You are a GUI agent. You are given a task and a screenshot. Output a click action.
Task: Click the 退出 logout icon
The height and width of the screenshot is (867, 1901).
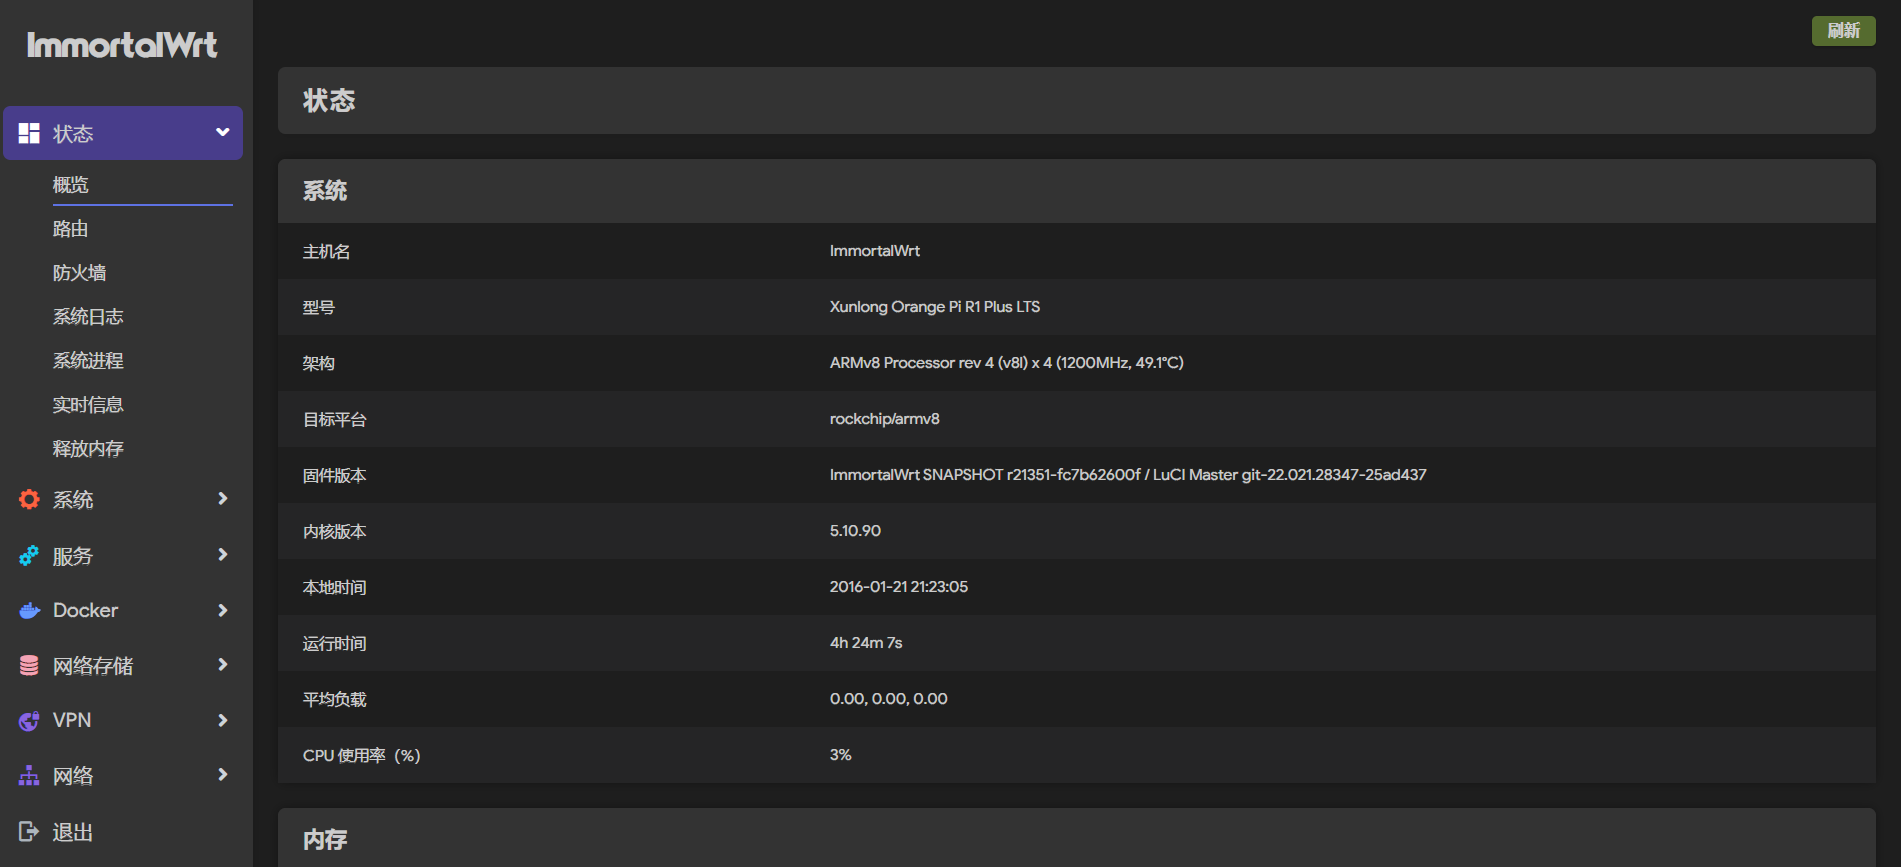pos(29,831)
